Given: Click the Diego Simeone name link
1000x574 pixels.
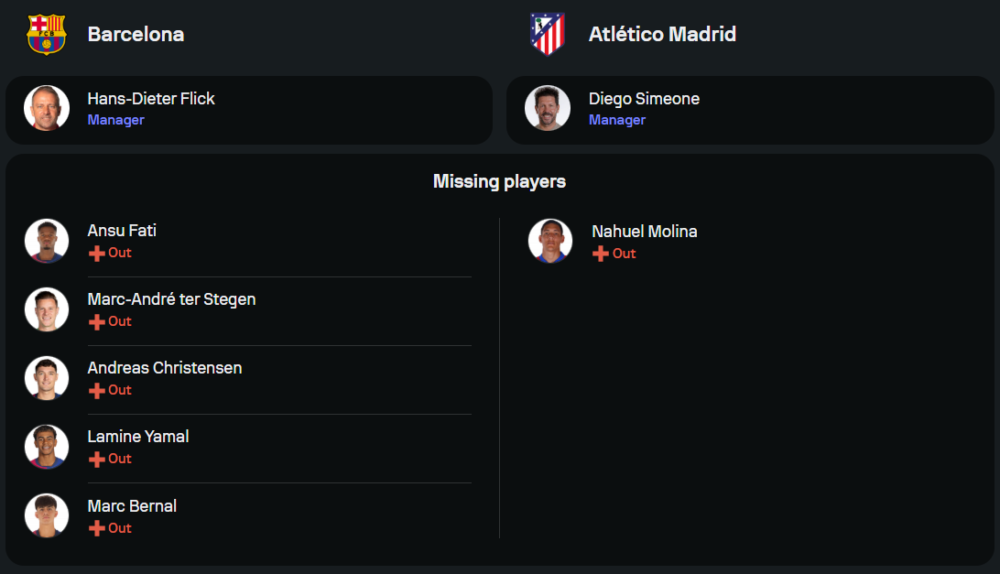Looking at the screenshot, I should [644, 99].
